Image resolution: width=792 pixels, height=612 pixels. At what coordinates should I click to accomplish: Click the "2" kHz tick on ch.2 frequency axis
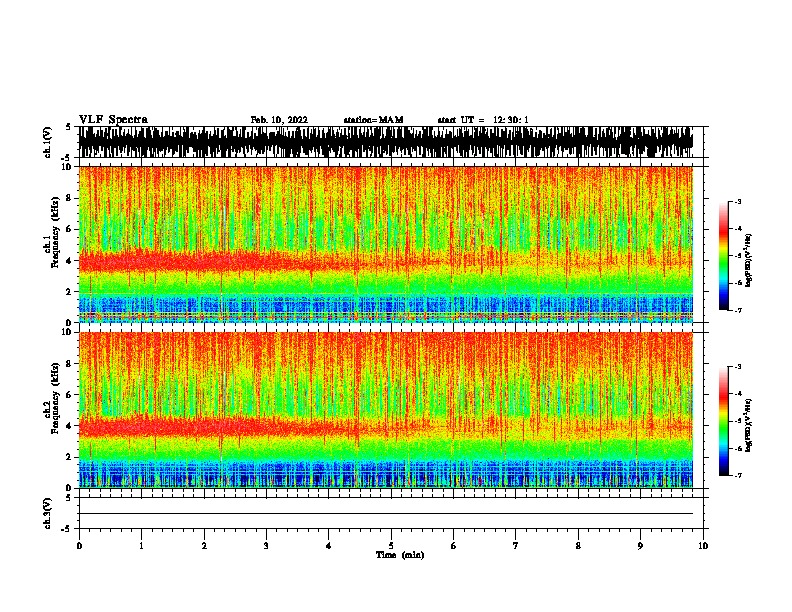tap(70, 457)
